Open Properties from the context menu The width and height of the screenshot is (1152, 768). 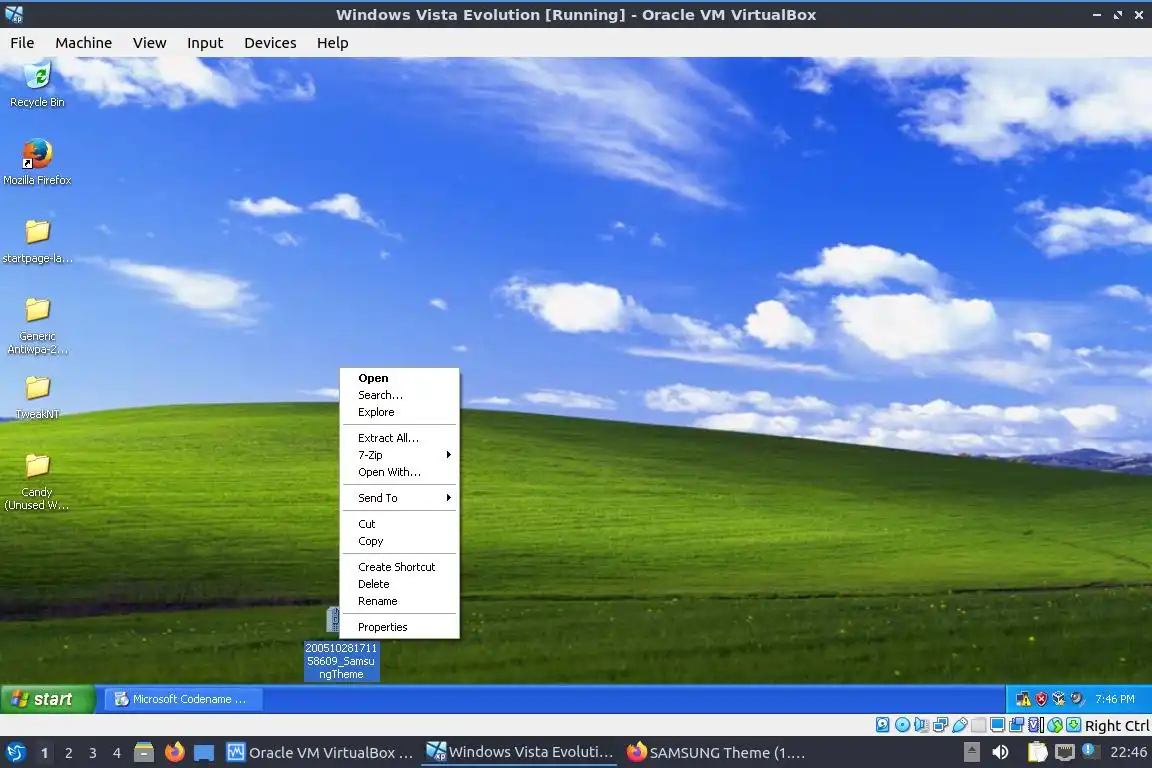[400, 627]
